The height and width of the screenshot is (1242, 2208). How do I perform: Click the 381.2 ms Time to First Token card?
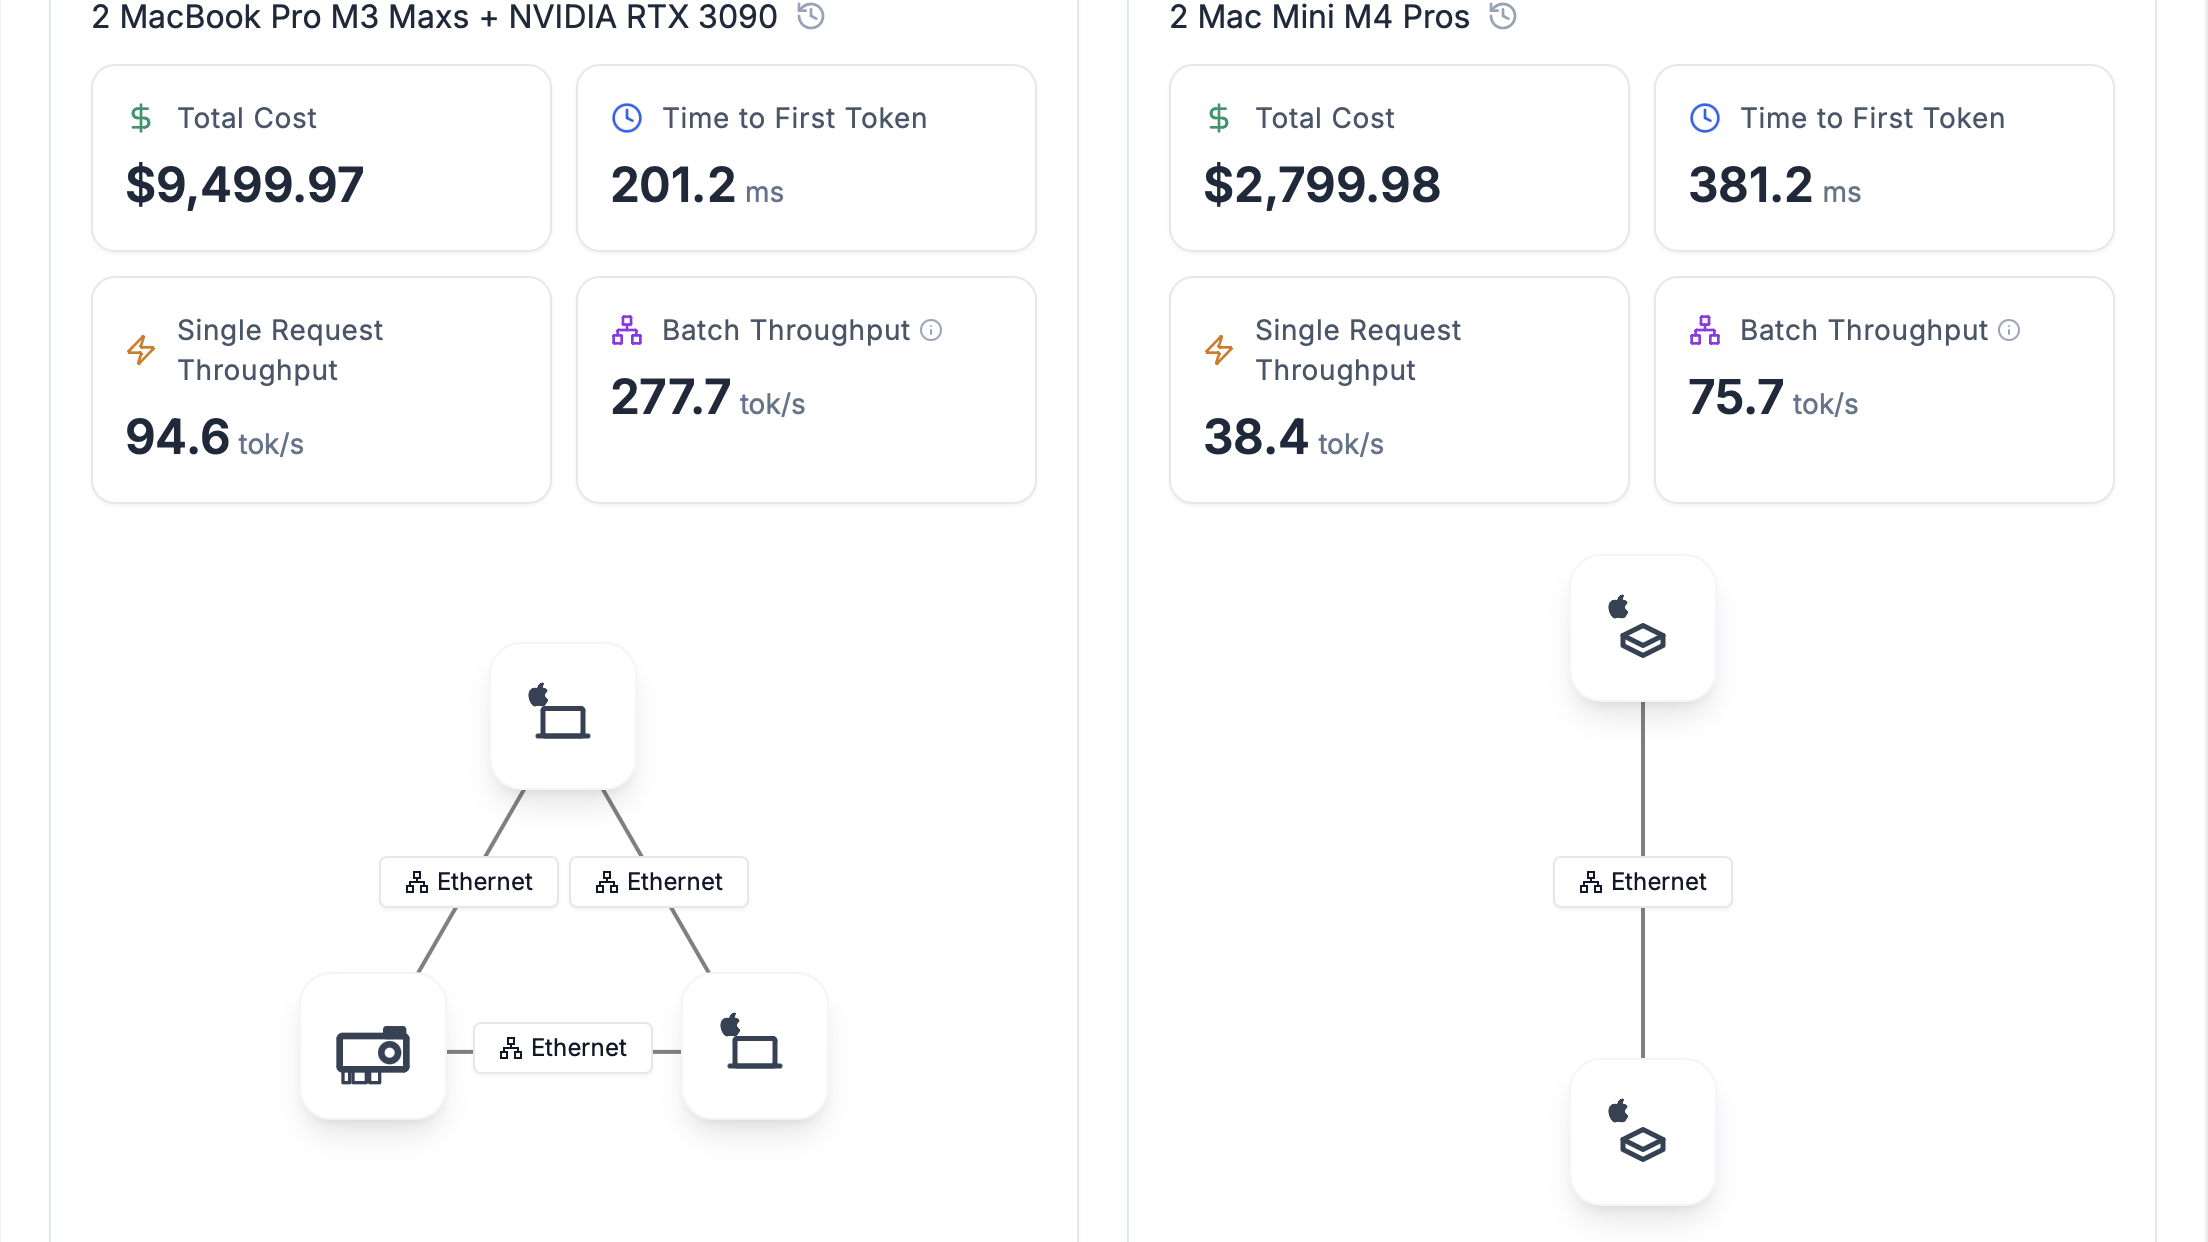pos(1884,158)
